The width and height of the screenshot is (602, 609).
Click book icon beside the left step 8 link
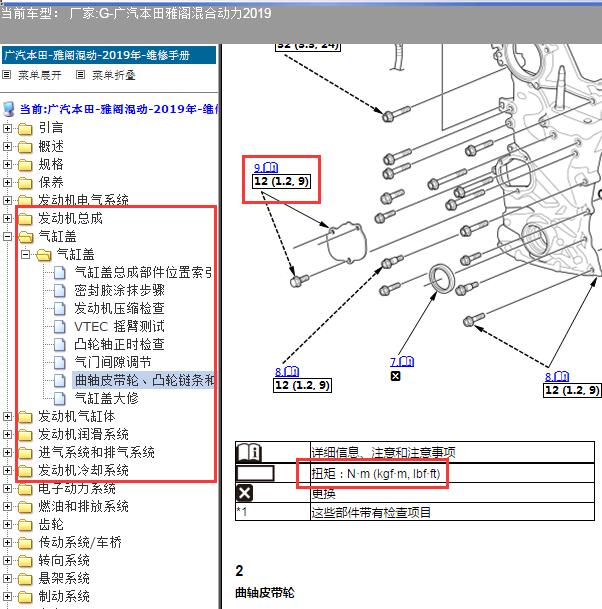click(291, 372)
